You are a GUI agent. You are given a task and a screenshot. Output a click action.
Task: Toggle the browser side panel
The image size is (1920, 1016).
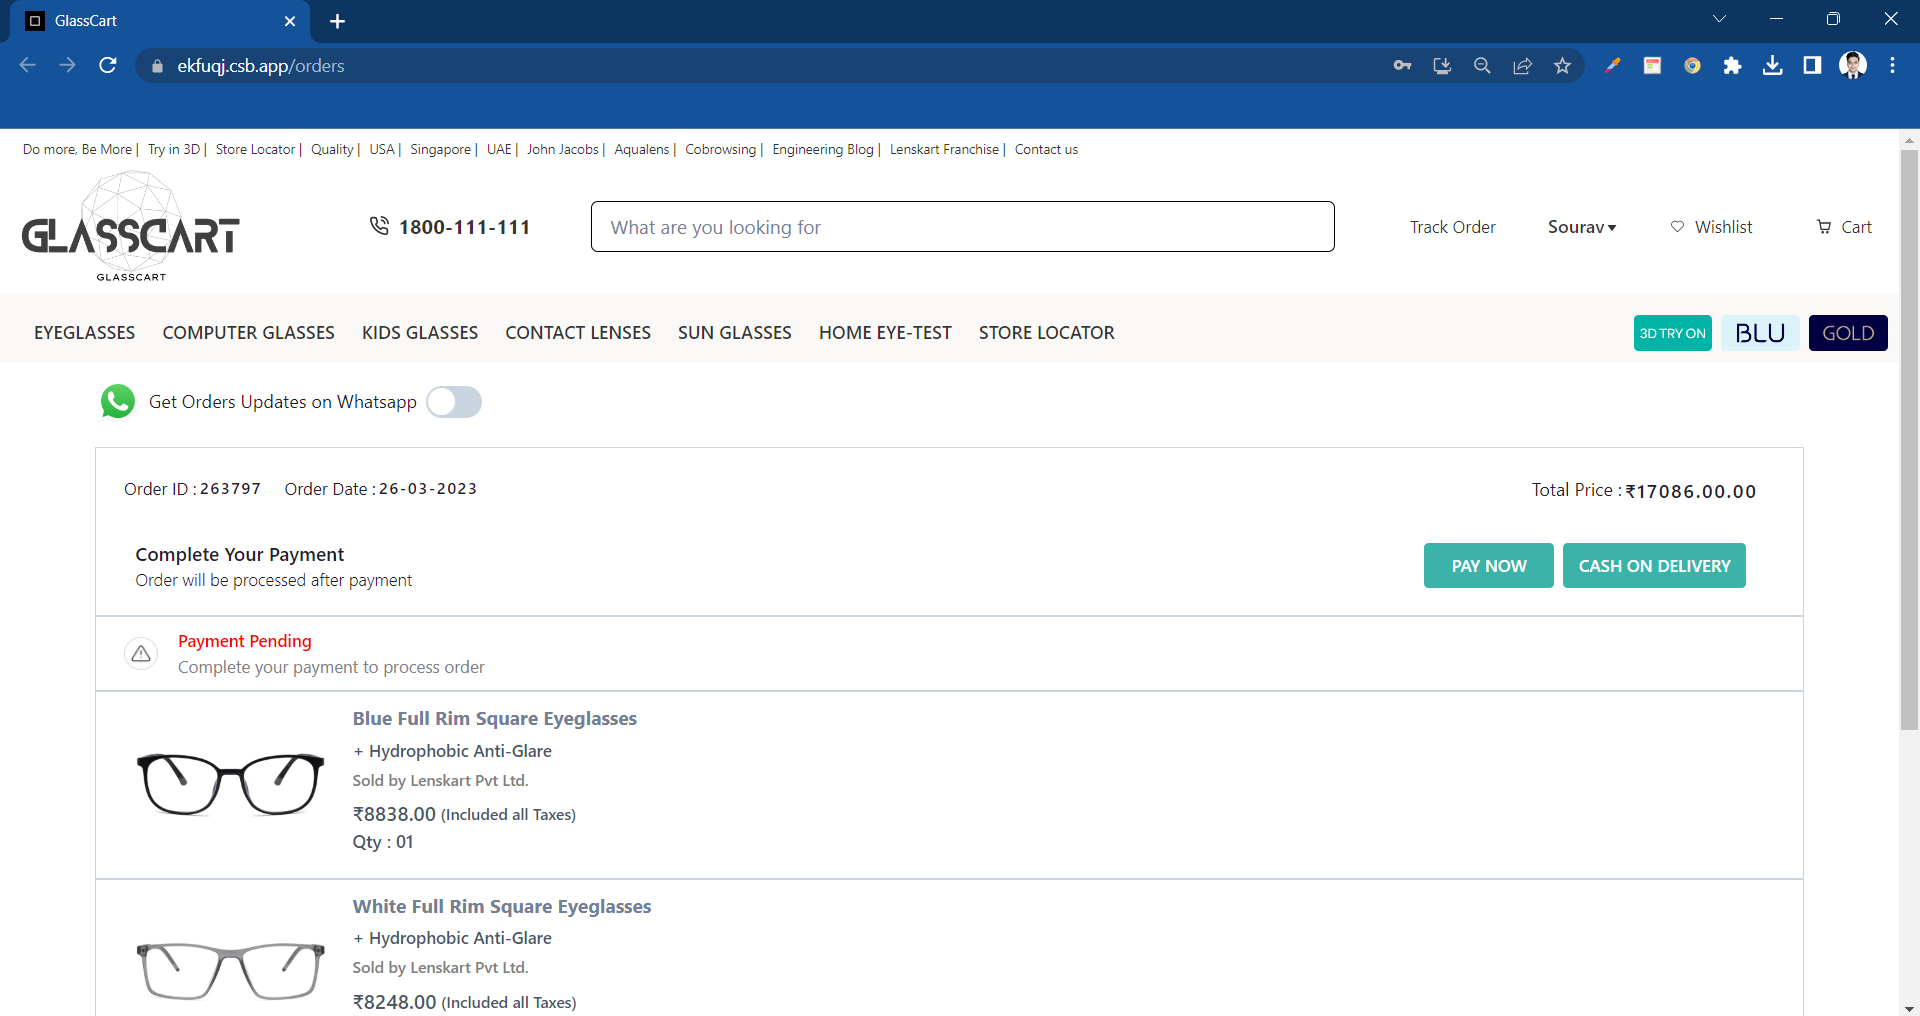point(1812,66)
